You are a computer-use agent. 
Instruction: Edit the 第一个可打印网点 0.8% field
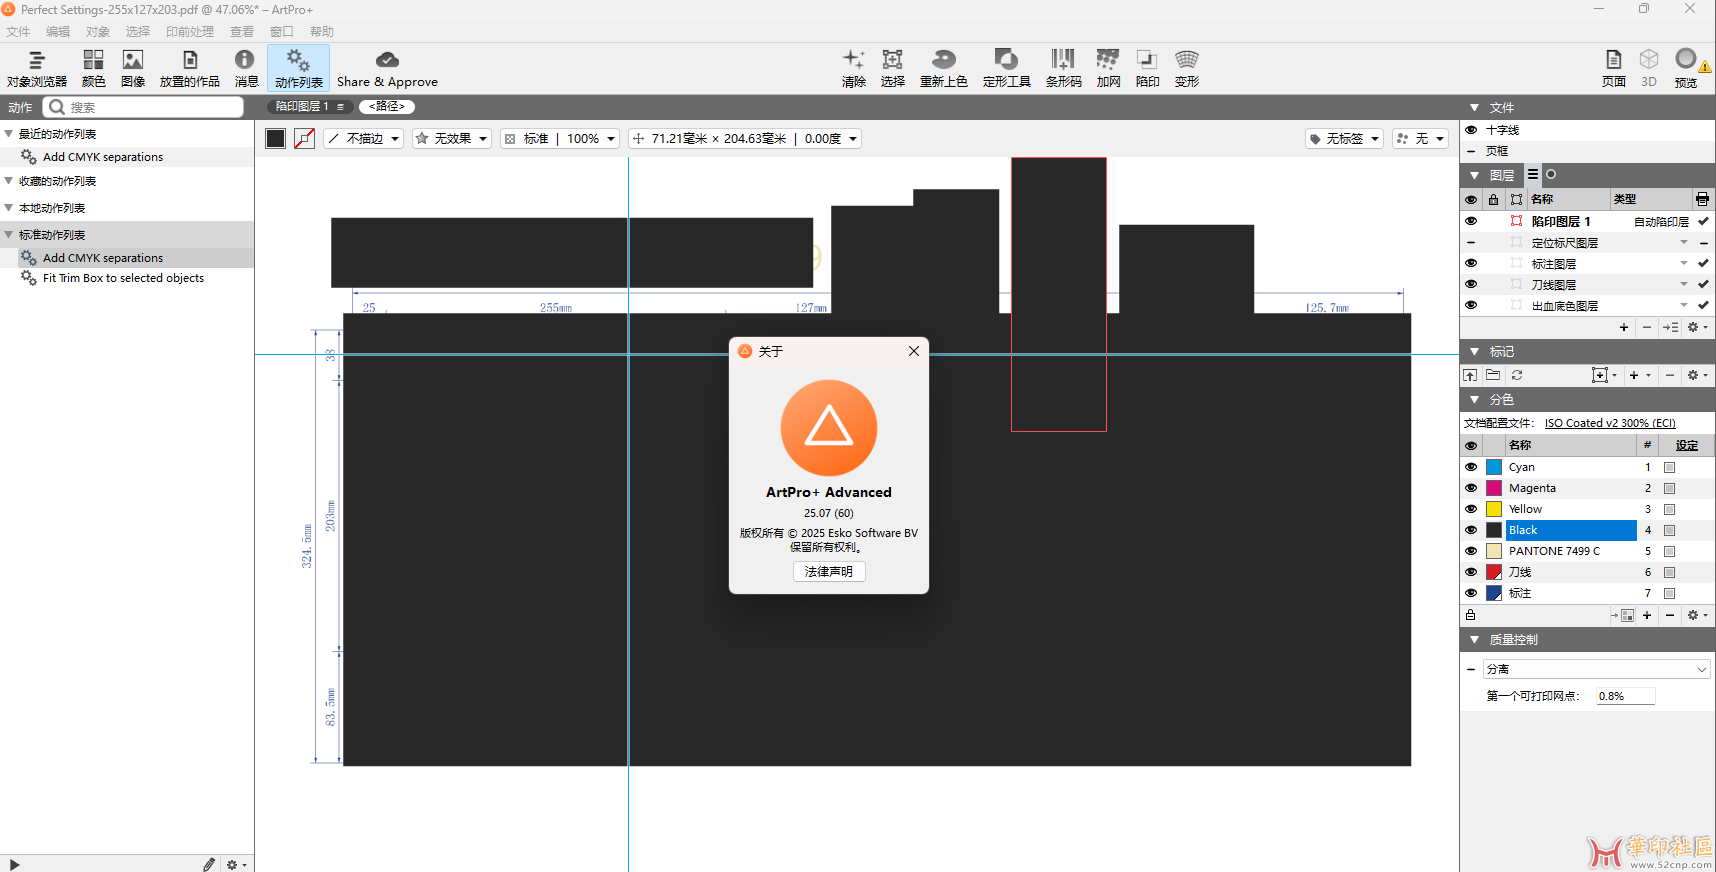point(1624,696)
